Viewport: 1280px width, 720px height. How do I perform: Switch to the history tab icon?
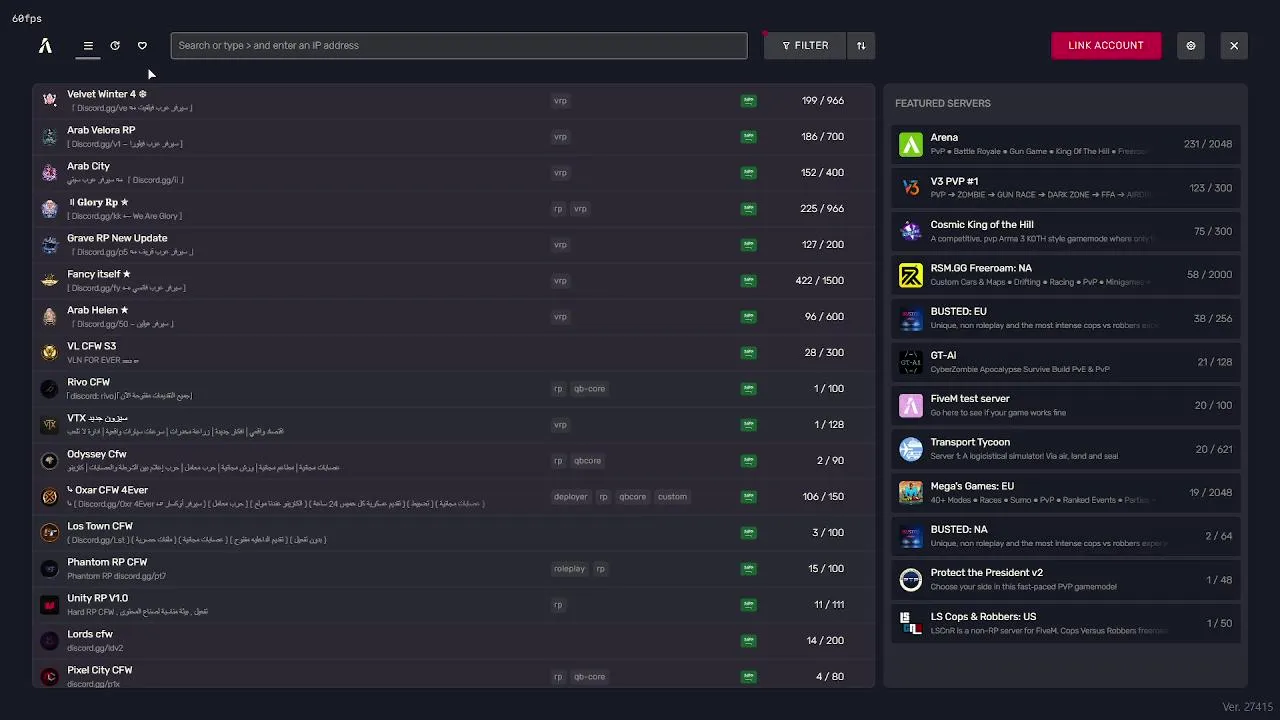(115, 46)
